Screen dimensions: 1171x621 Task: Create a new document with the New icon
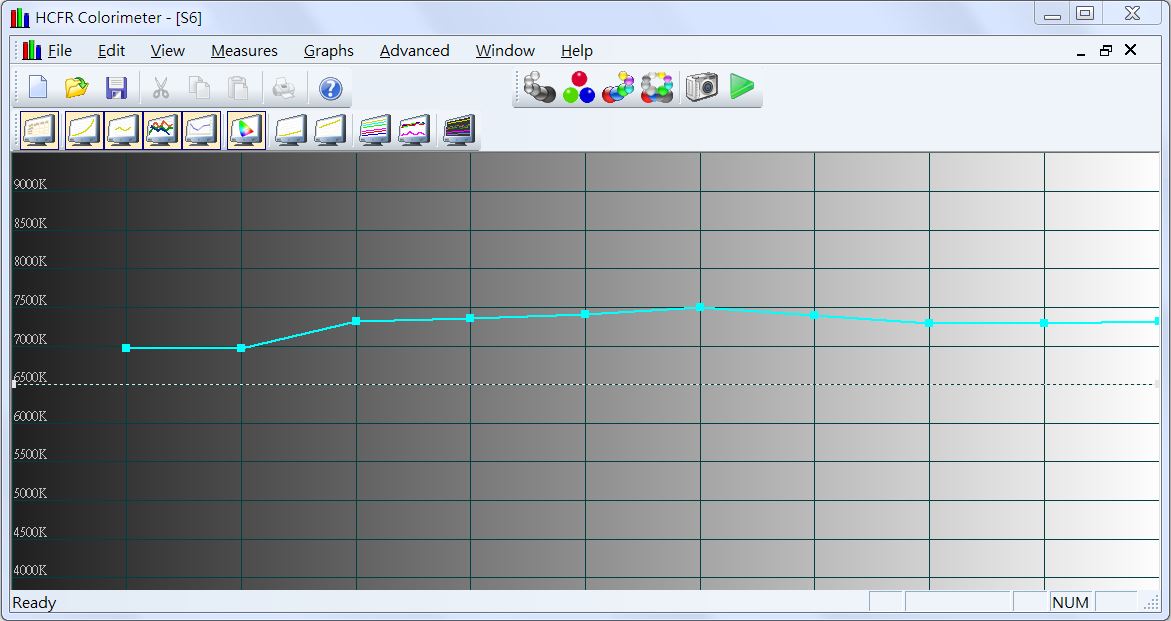click(38, 87)
